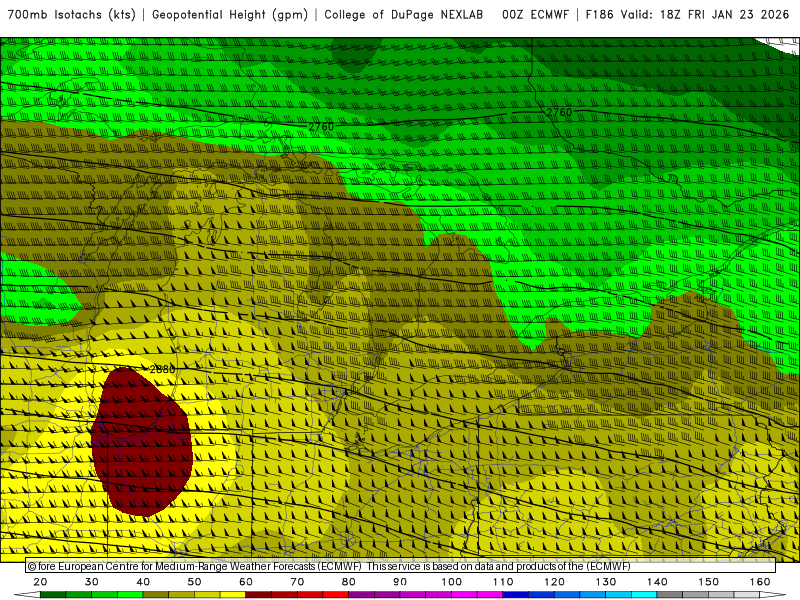Screen dimensions: 800x600
Task: Click the 100 value on the color scale
Action: [x=452, y=582]
